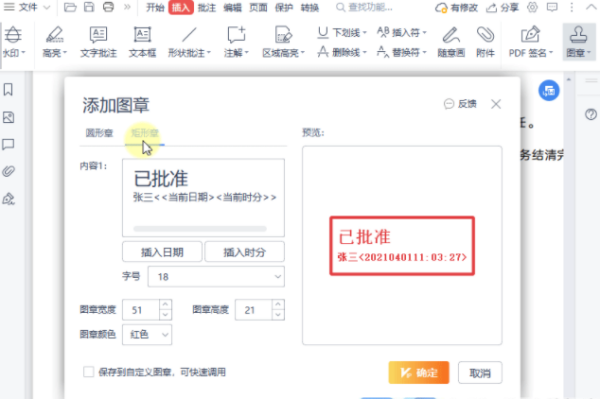Image resolution: width=600 pixels, height=399 pixels.
Task: Click the save disk icon
Action: [89, 7]
